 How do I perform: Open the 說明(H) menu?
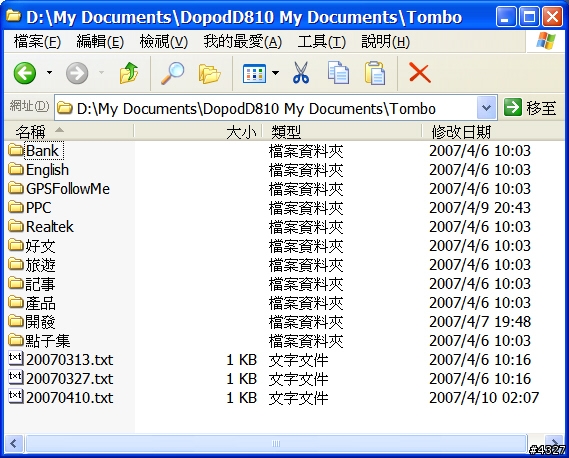pos(385,42)
